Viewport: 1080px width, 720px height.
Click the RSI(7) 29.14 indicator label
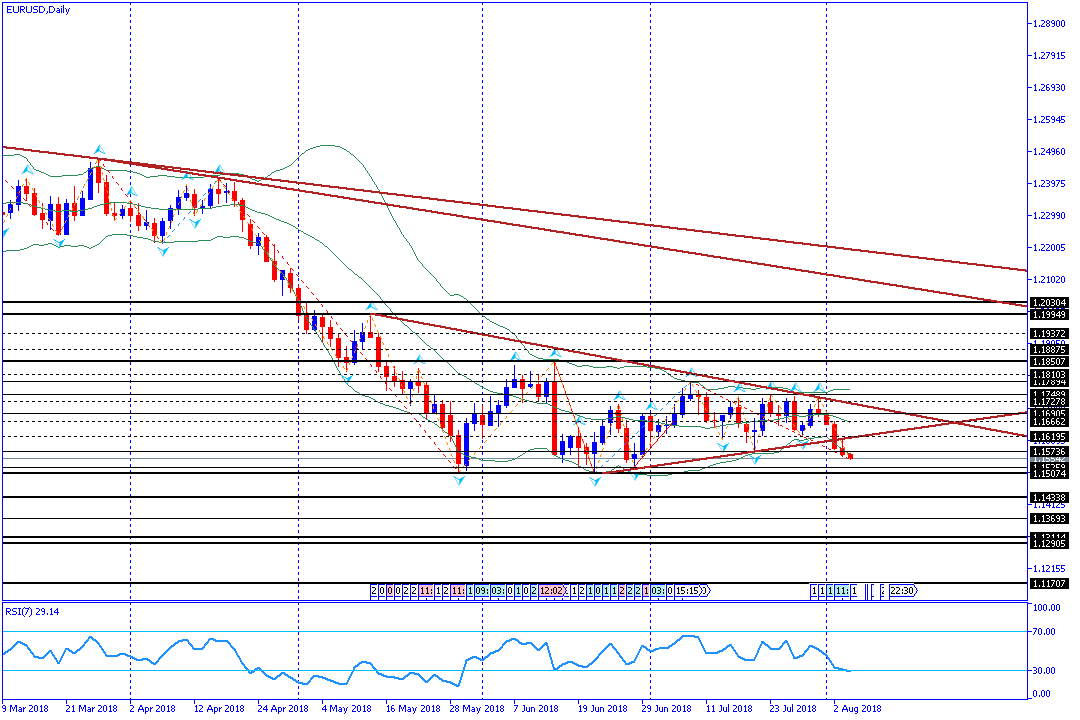tap(32, 611)
